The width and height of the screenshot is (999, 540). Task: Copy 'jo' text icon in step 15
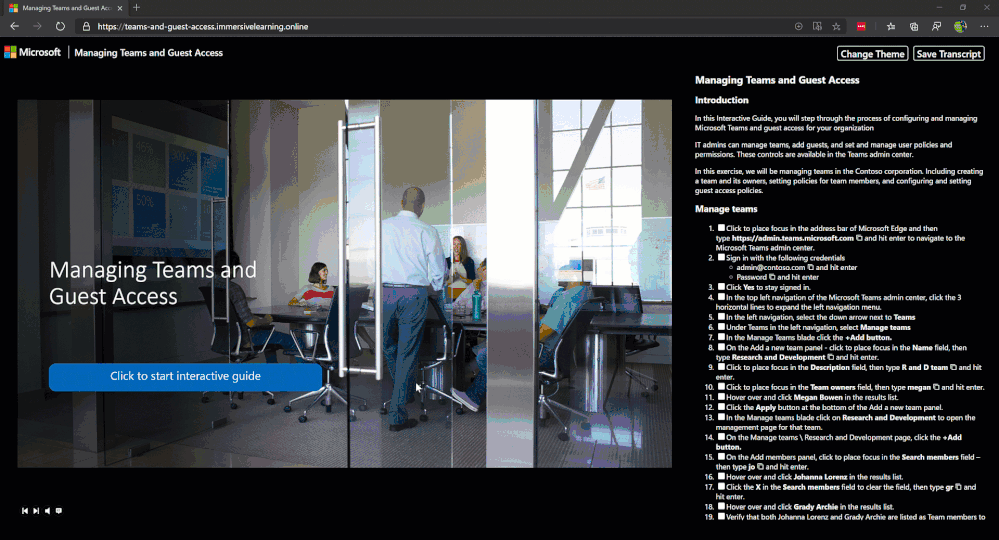pos(760,467)
